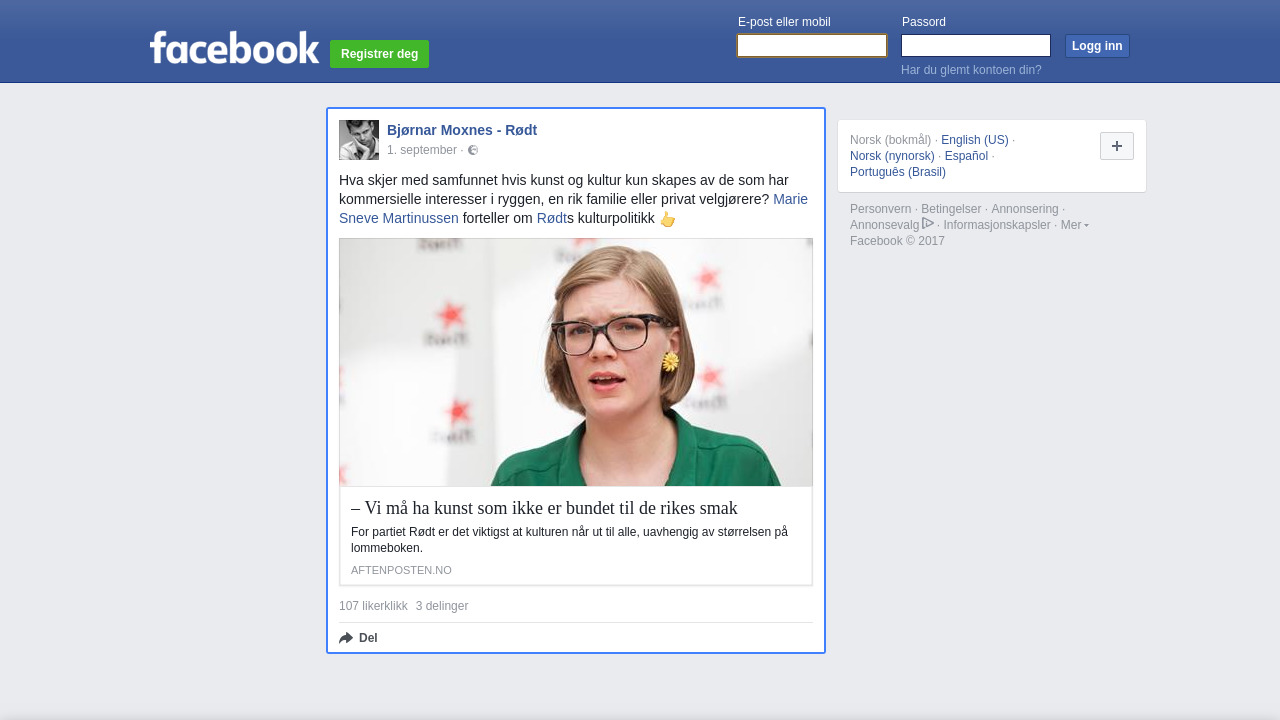Click the public globe privacy icon
The image size is (1280, 720).
pos(473,150)
